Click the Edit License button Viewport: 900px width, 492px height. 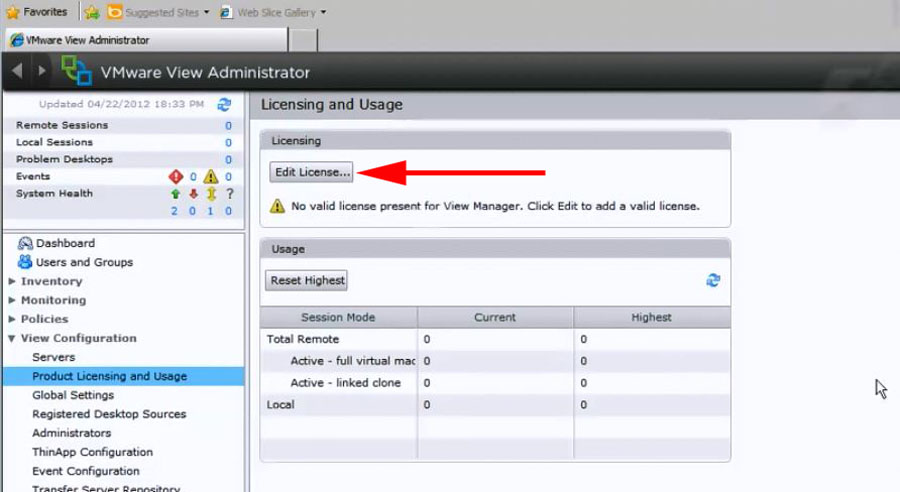(x=311, y=172)
